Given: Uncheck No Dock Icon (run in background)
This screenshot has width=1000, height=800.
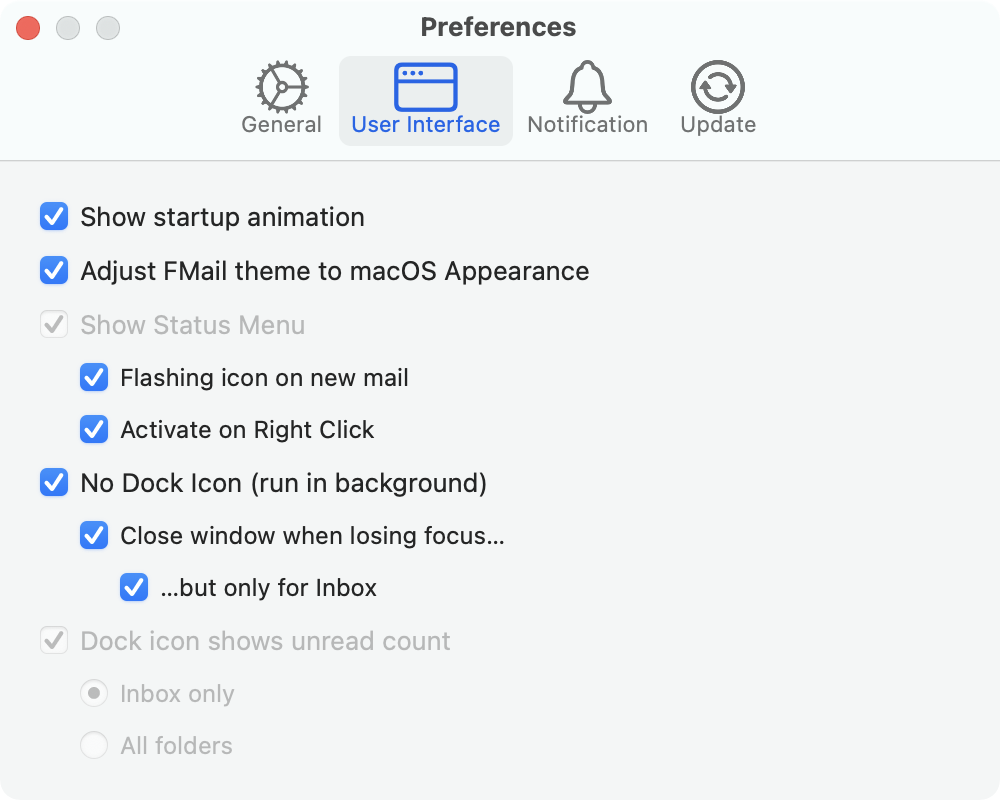Looking at the screenshot, I should (54, 483).
